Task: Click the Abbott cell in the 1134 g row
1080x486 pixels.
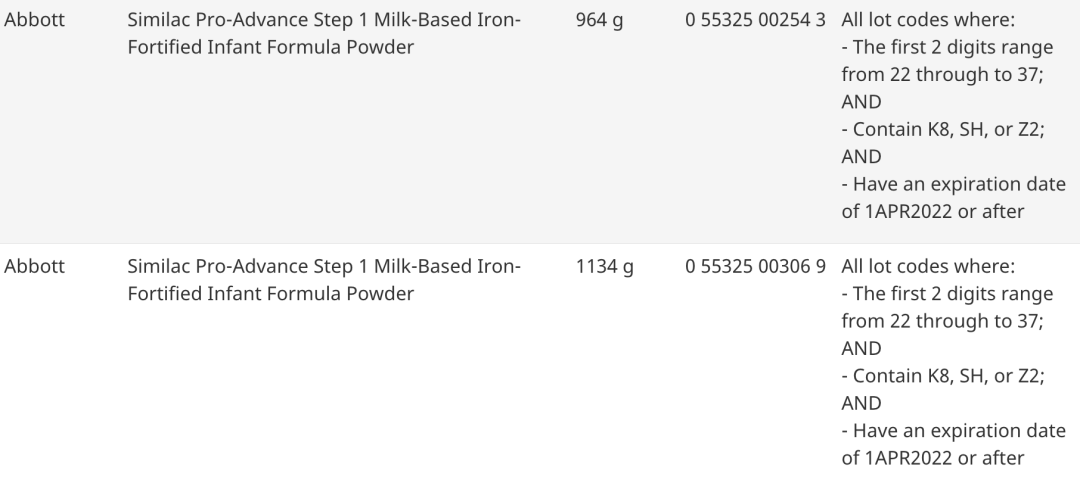Action: [x=34, y=267]
